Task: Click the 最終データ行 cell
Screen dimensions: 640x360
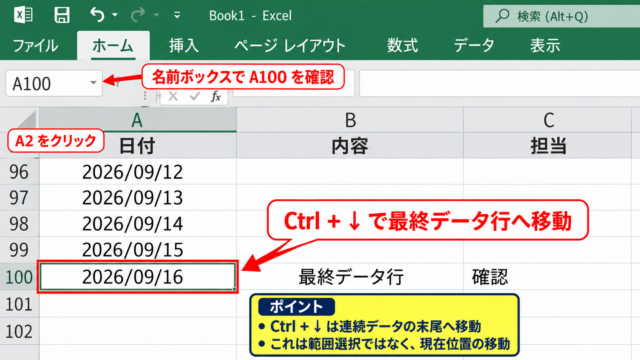Action: (x=350, y=277)
